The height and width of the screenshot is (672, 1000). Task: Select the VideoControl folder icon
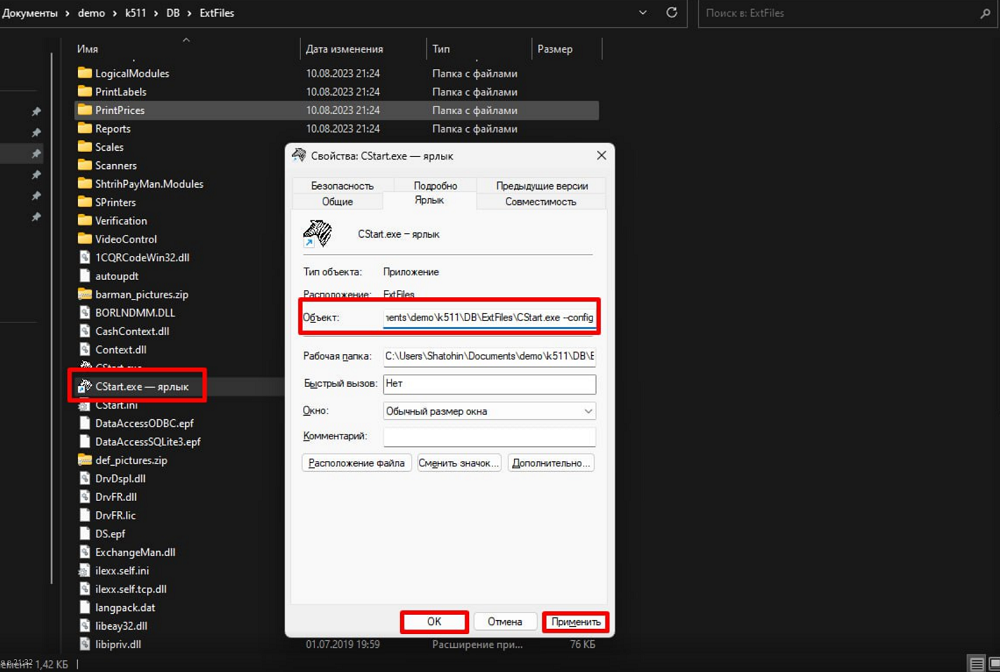[84, 240]
